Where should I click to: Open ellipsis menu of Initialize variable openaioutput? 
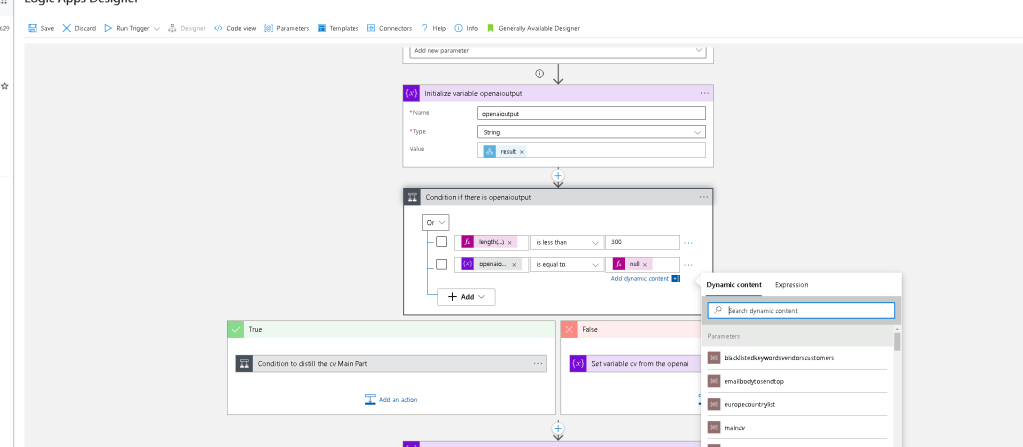click(705, 93)
